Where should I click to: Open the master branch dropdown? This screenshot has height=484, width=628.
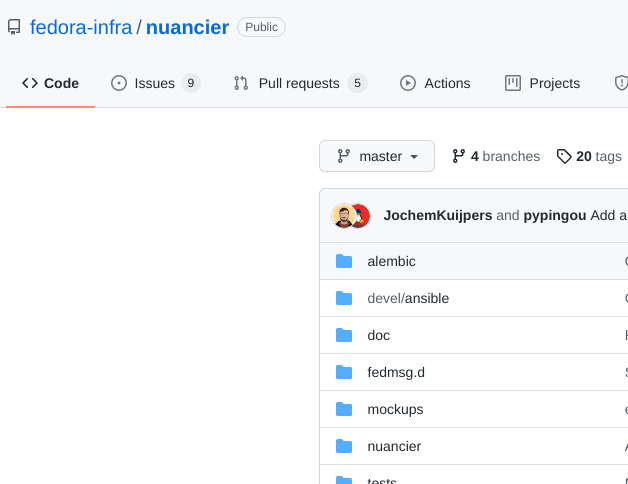pos(377,156)
